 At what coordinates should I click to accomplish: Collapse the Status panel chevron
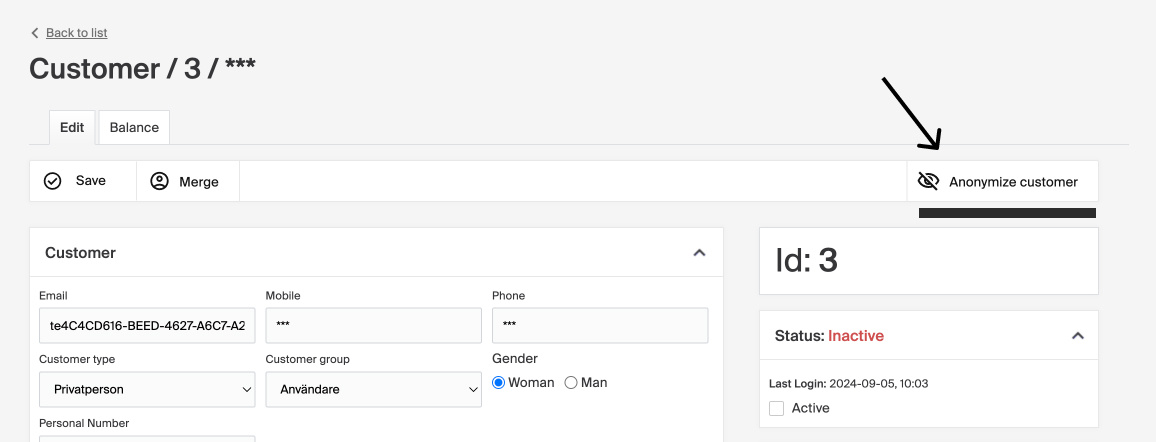(1077, 336)
